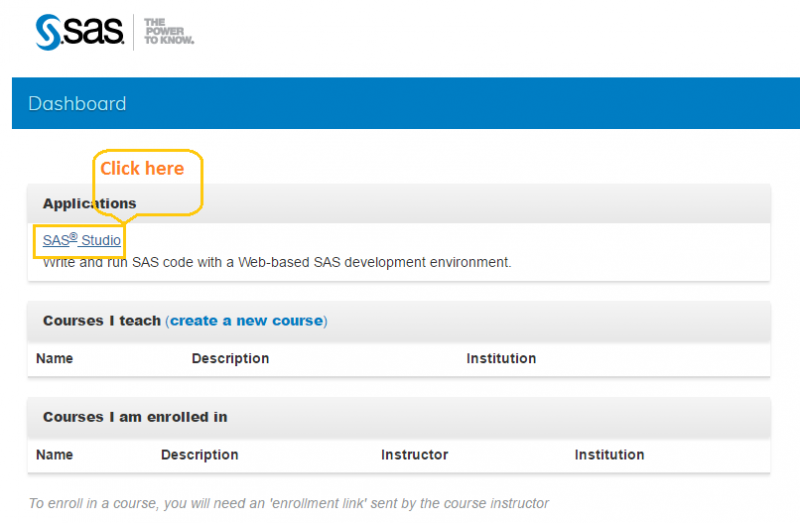Screen dimensions: 800x523
Task: Click the 'Write and run SAS code' description
Action: tap(277, 263)
